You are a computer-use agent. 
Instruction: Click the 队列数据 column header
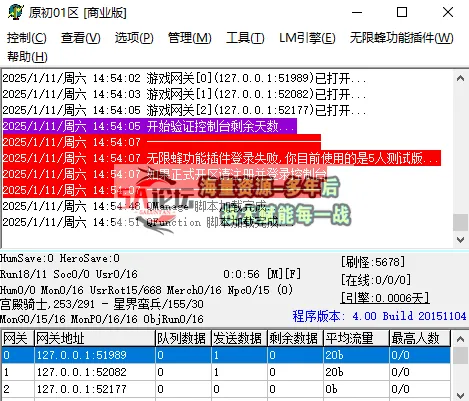click(183, 338)
